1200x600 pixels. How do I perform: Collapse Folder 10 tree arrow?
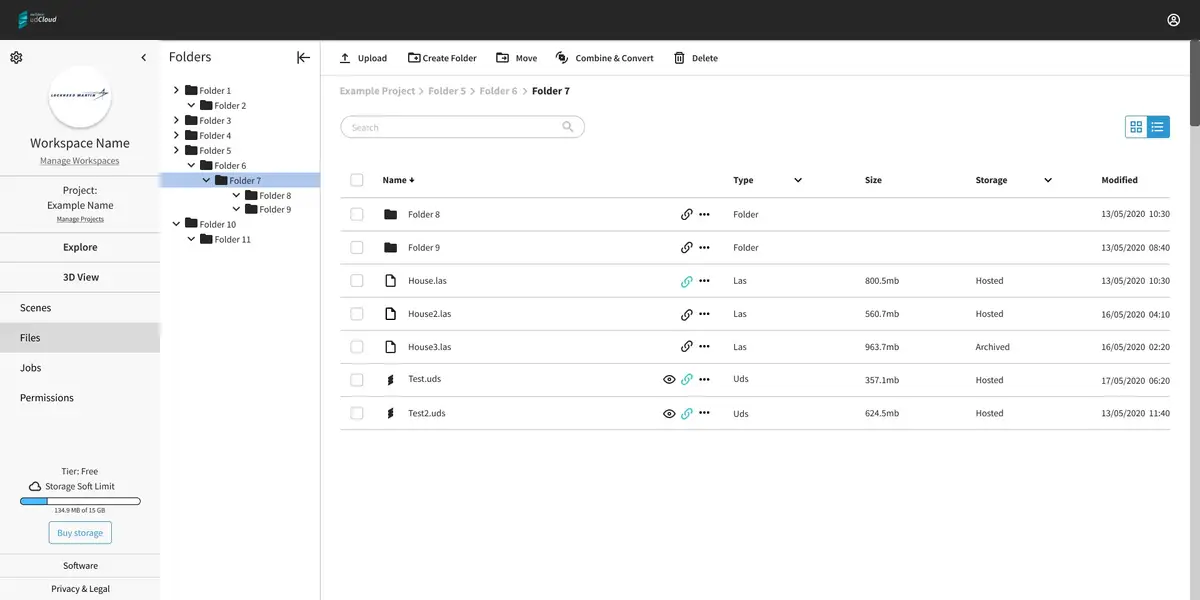(176, 224)
